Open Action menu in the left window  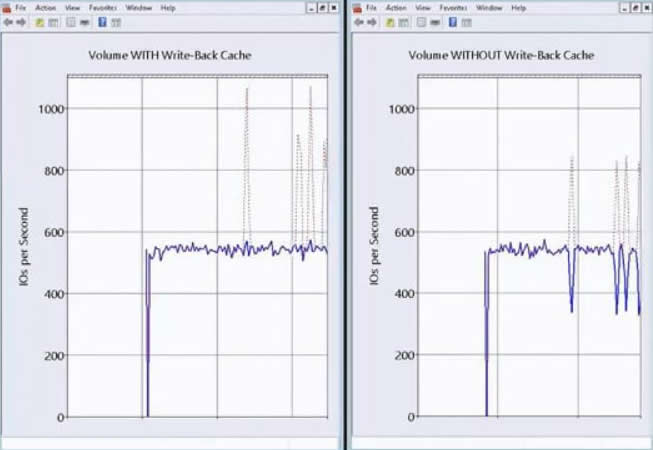coord(47,7)
